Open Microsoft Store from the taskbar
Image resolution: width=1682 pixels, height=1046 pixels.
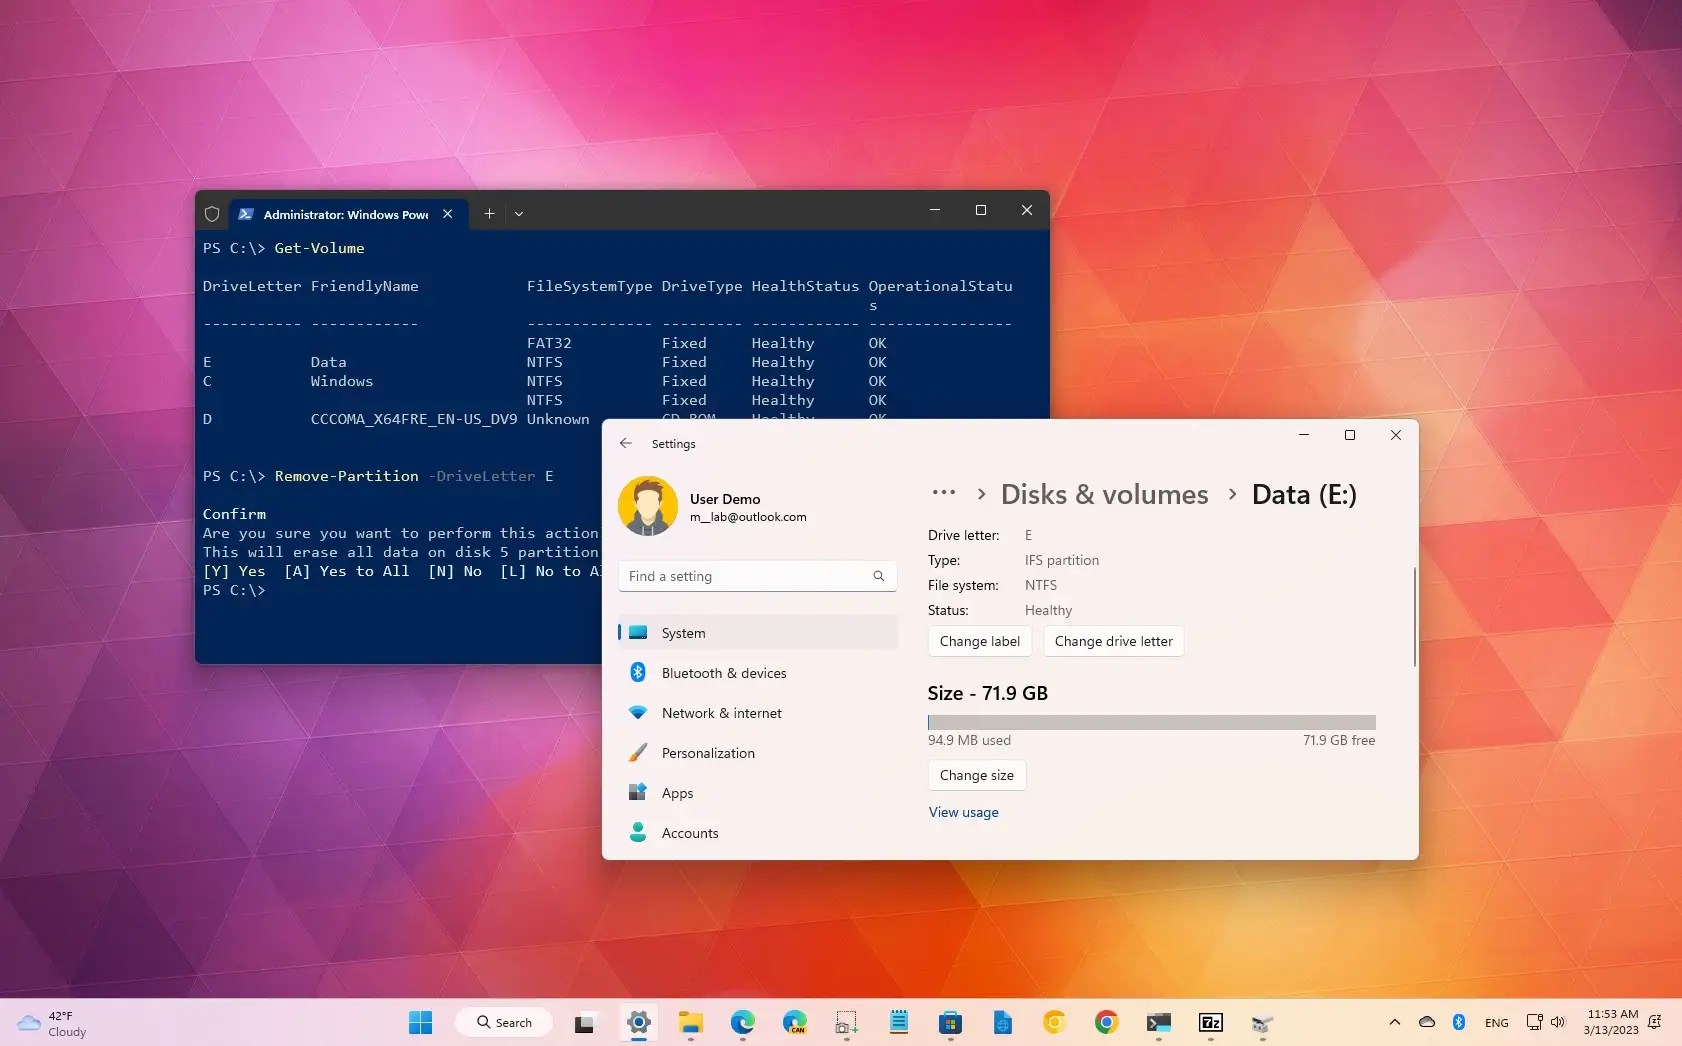pyautogui.click(x=951, y=1022)
